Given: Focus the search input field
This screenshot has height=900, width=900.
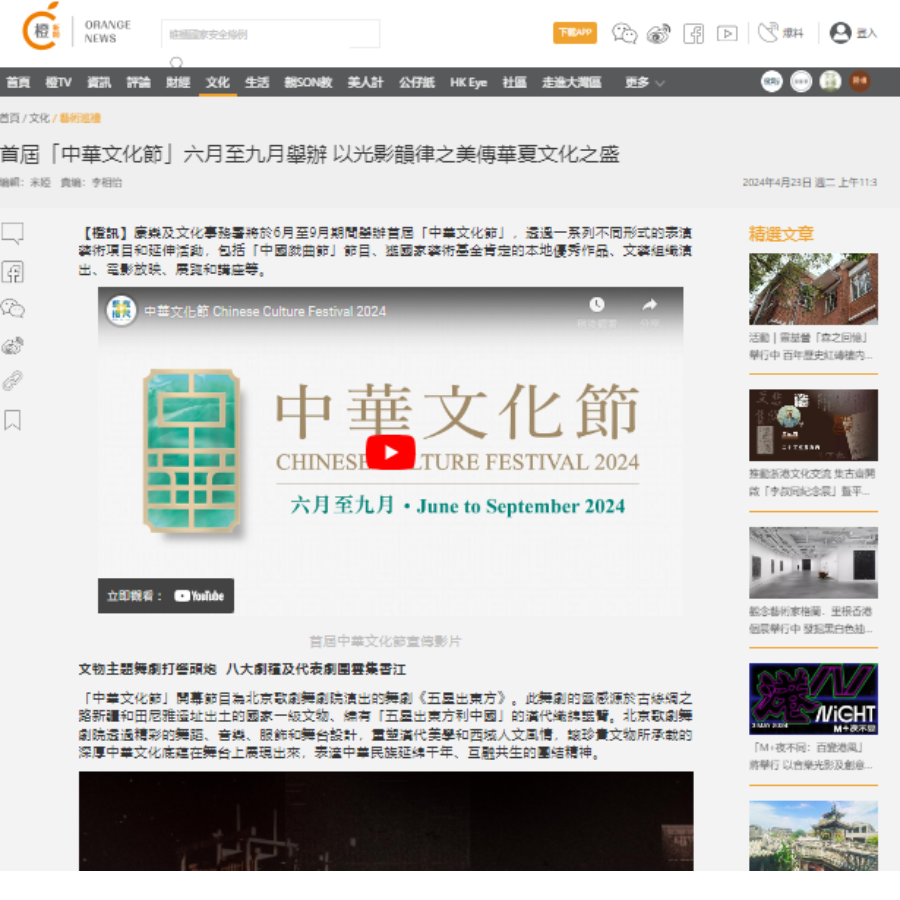Looking at the screenshot, I should pyautogui.click(x=270, y=34).
